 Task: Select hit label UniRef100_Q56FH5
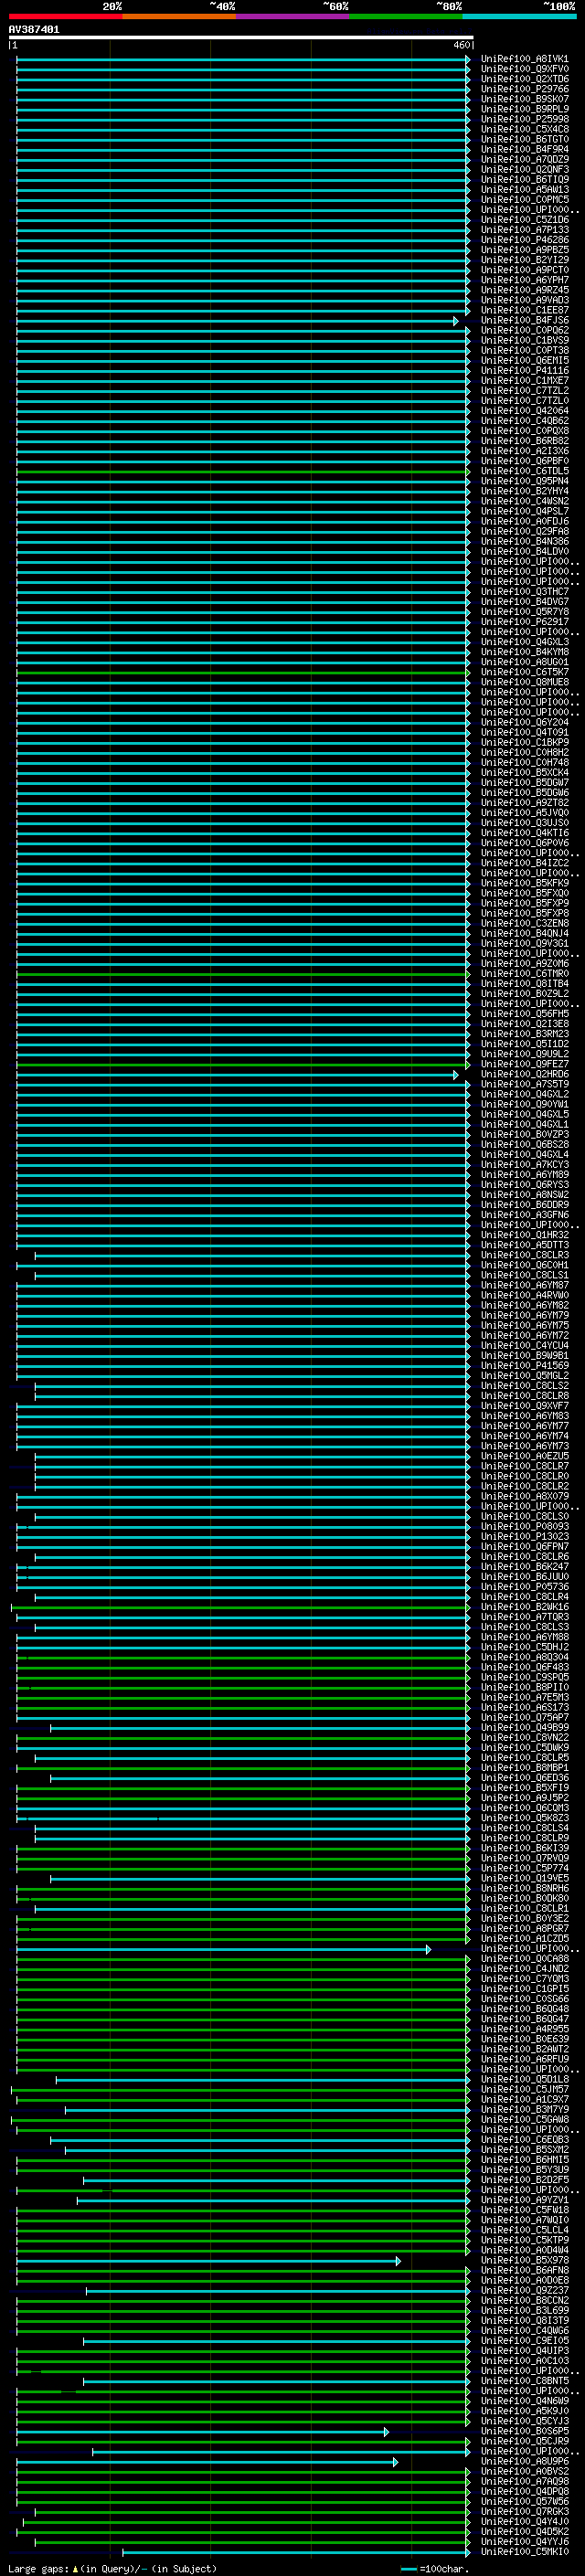(x=524, y=1014)
